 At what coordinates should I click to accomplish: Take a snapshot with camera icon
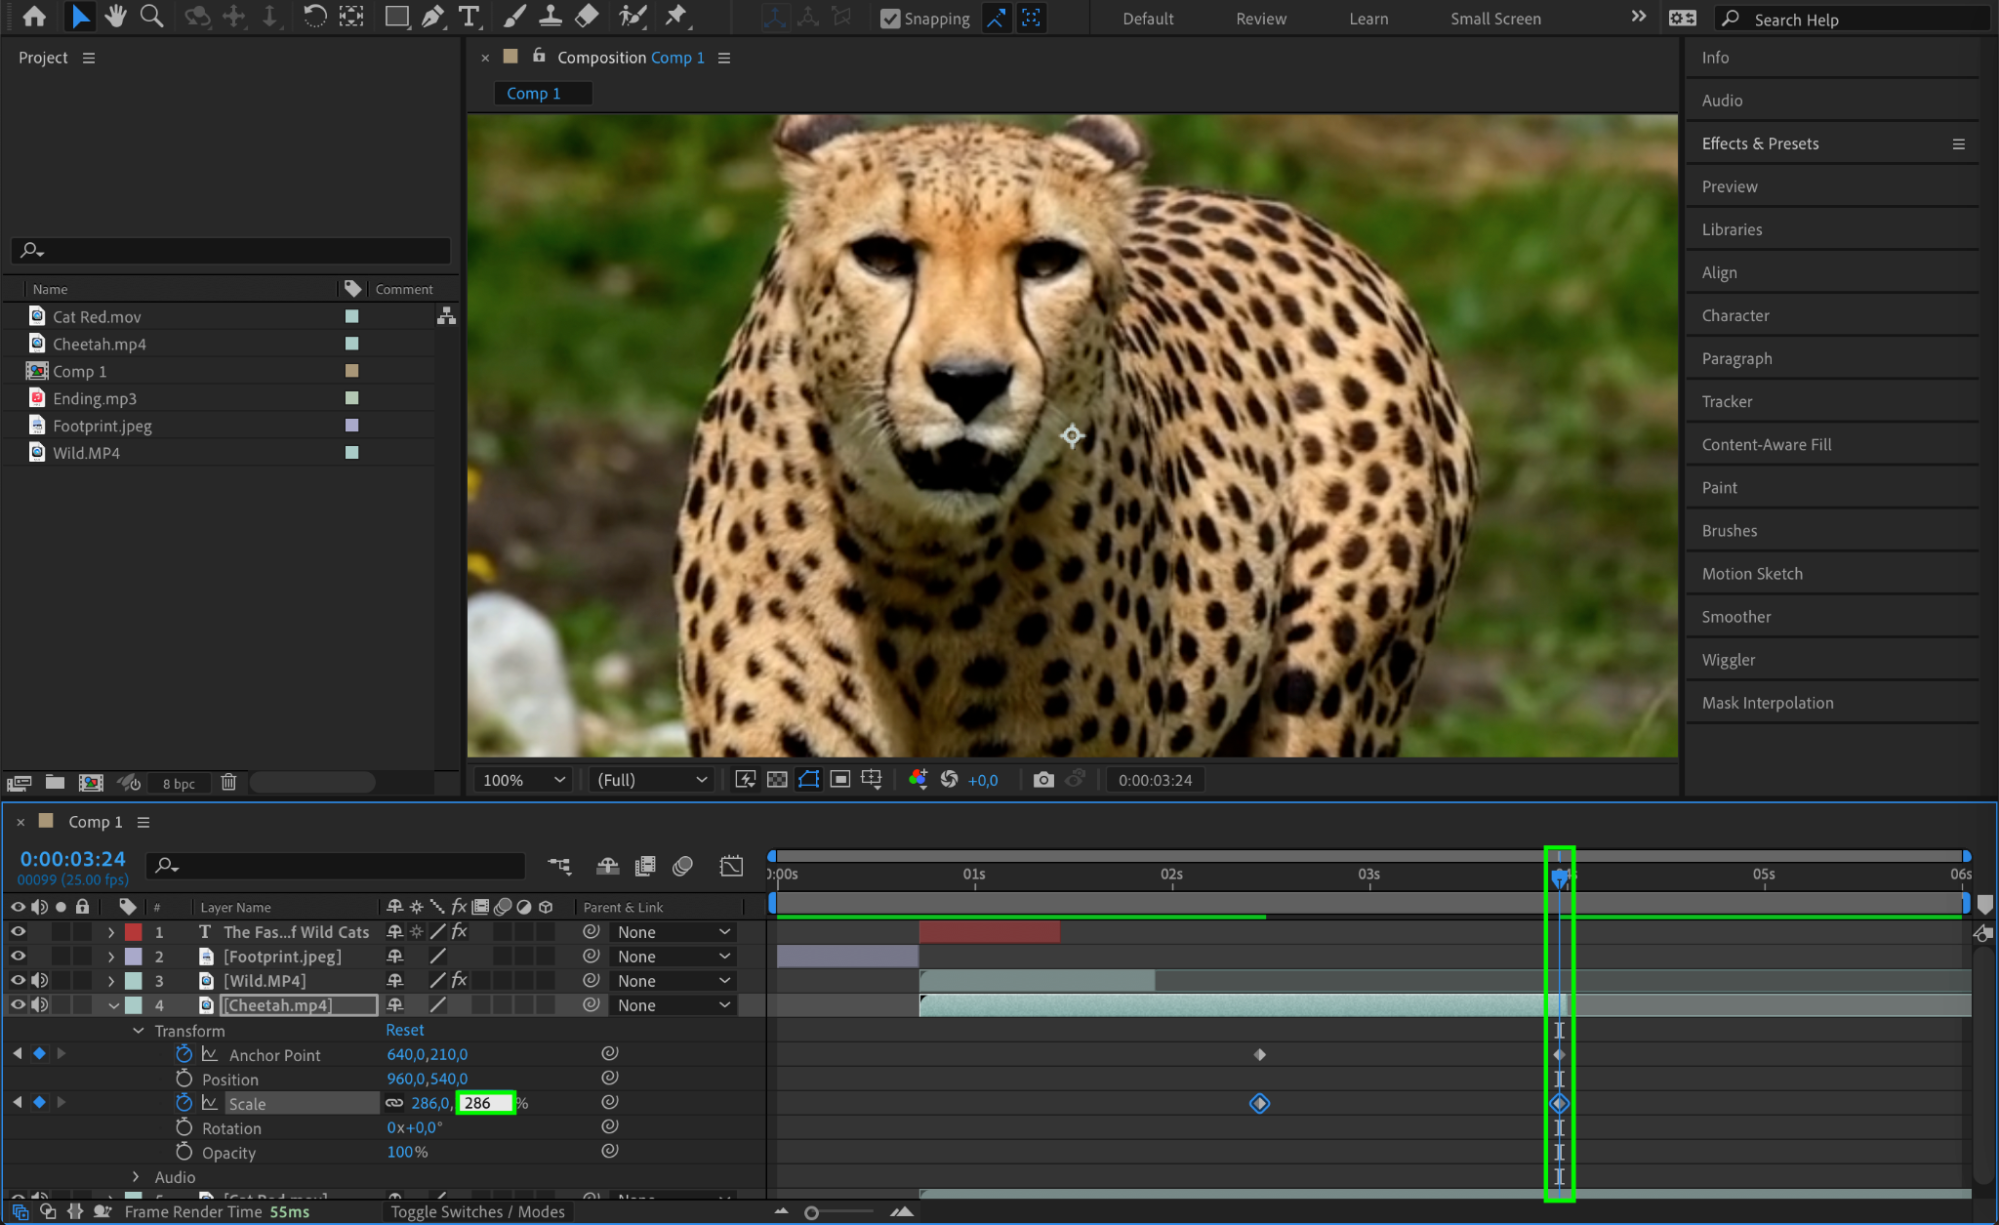point(1043,780)
